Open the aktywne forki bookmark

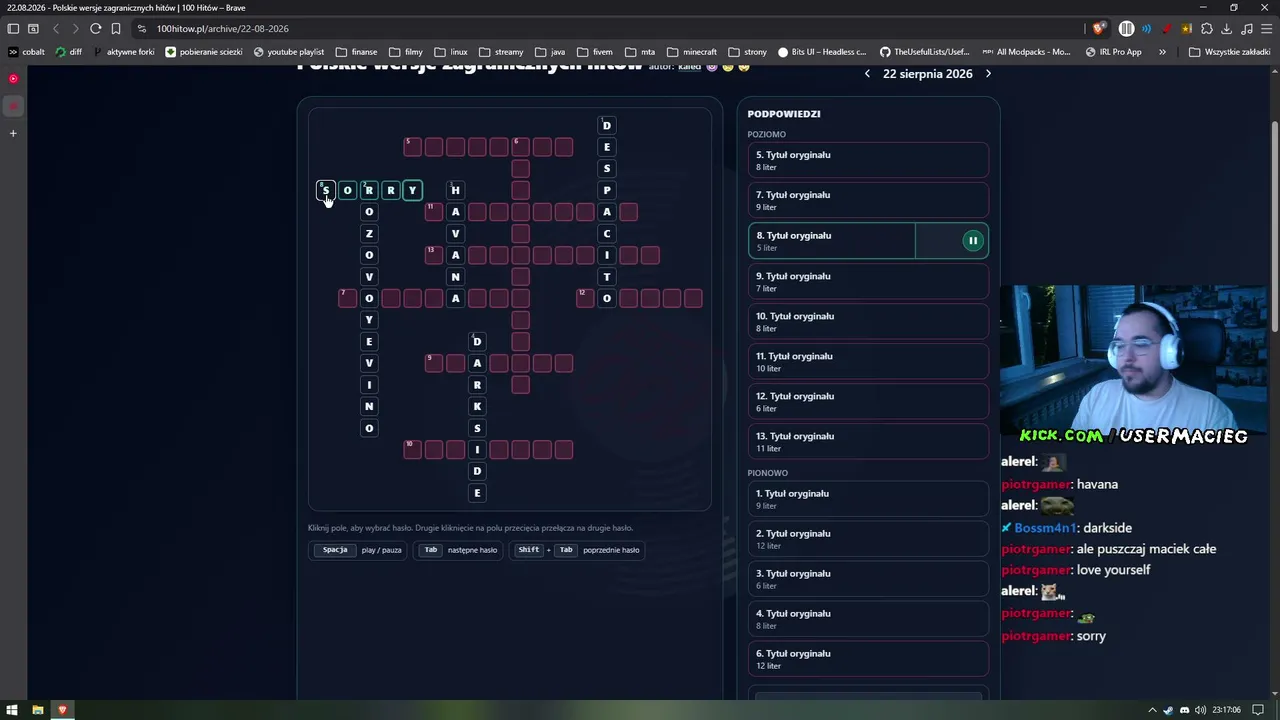pos(124,52)
